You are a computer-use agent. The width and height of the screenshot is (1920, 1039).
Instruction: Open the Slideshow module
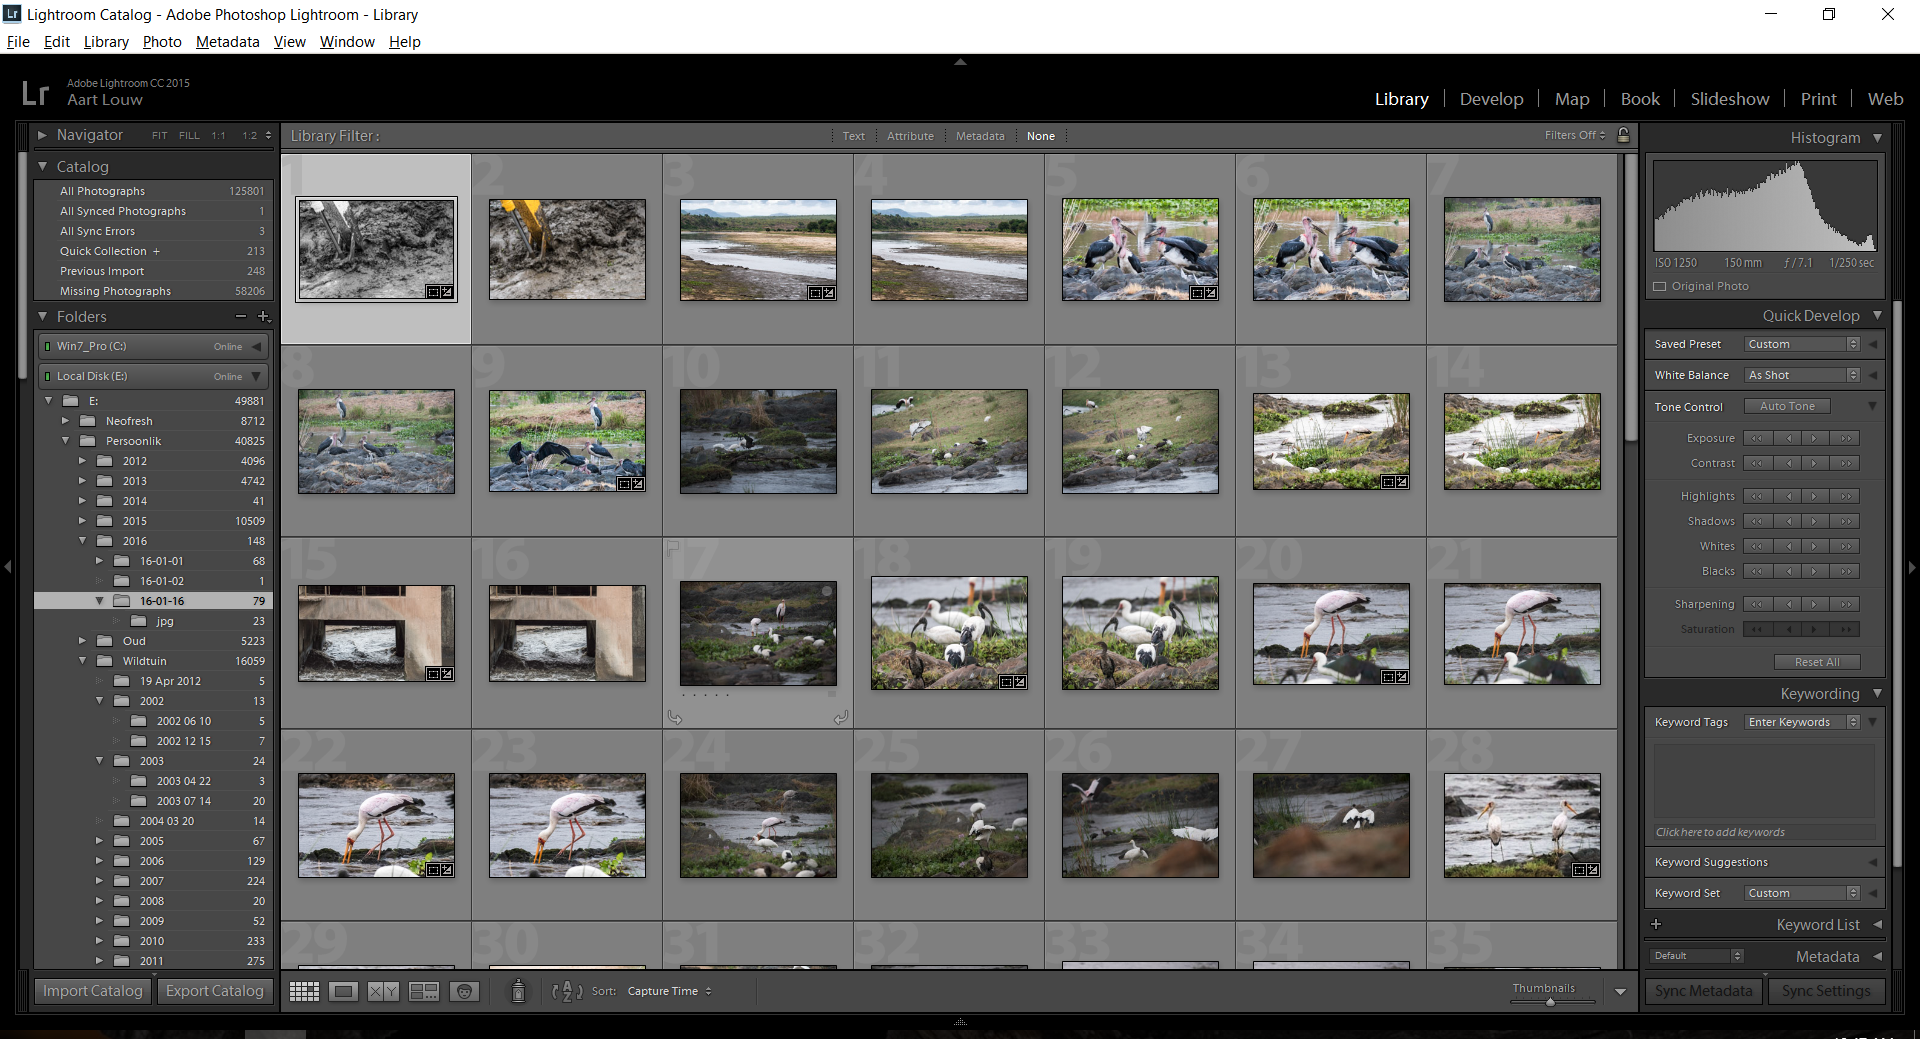1730,99
